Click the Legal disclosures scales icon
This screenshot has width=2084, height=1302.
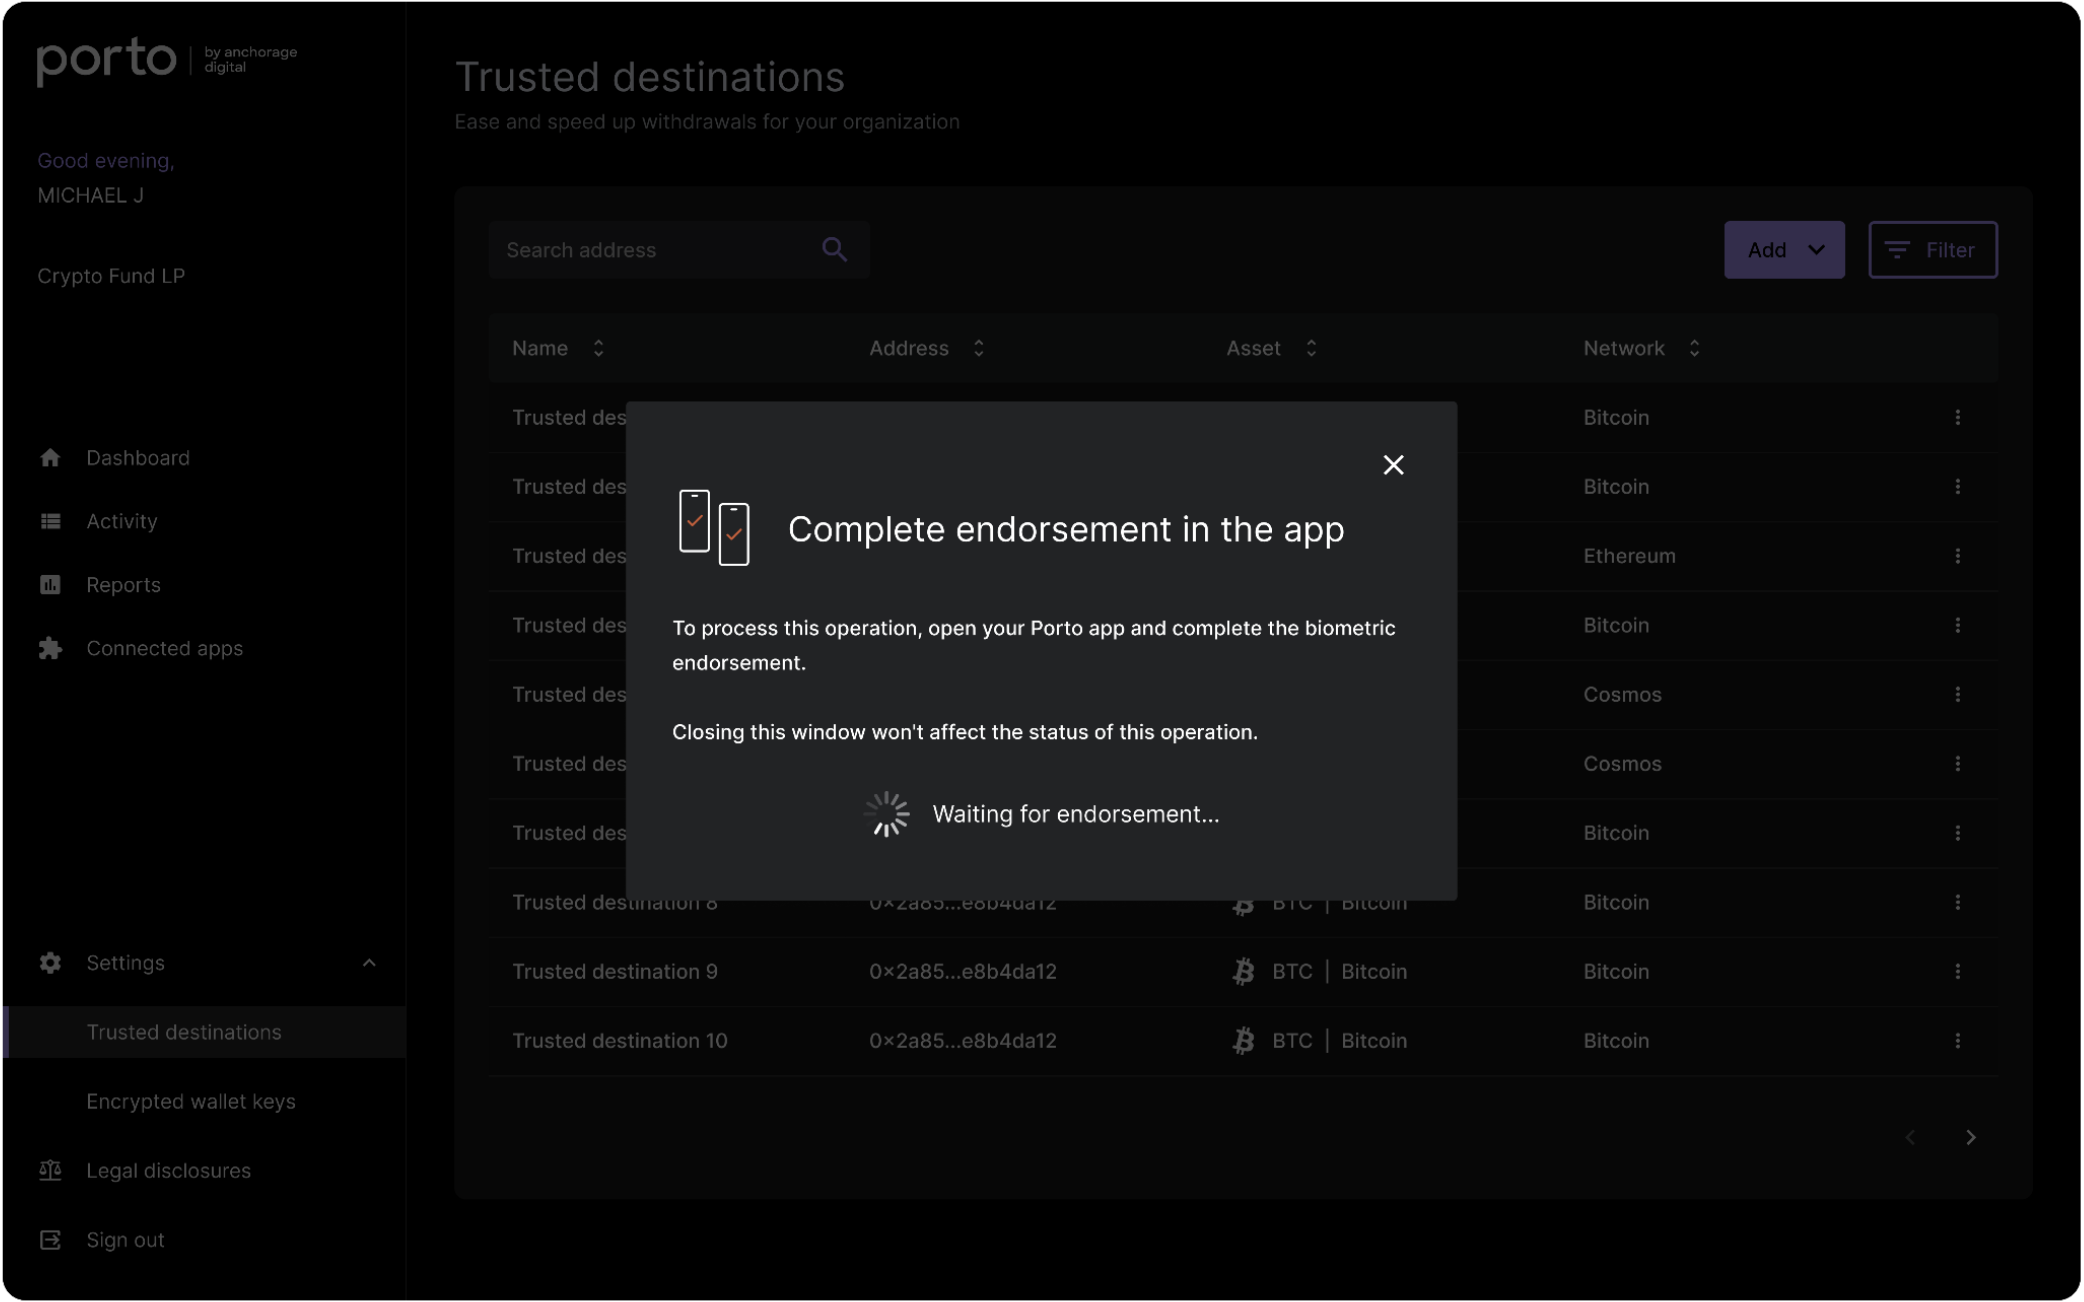click(x=50, y=1171)
